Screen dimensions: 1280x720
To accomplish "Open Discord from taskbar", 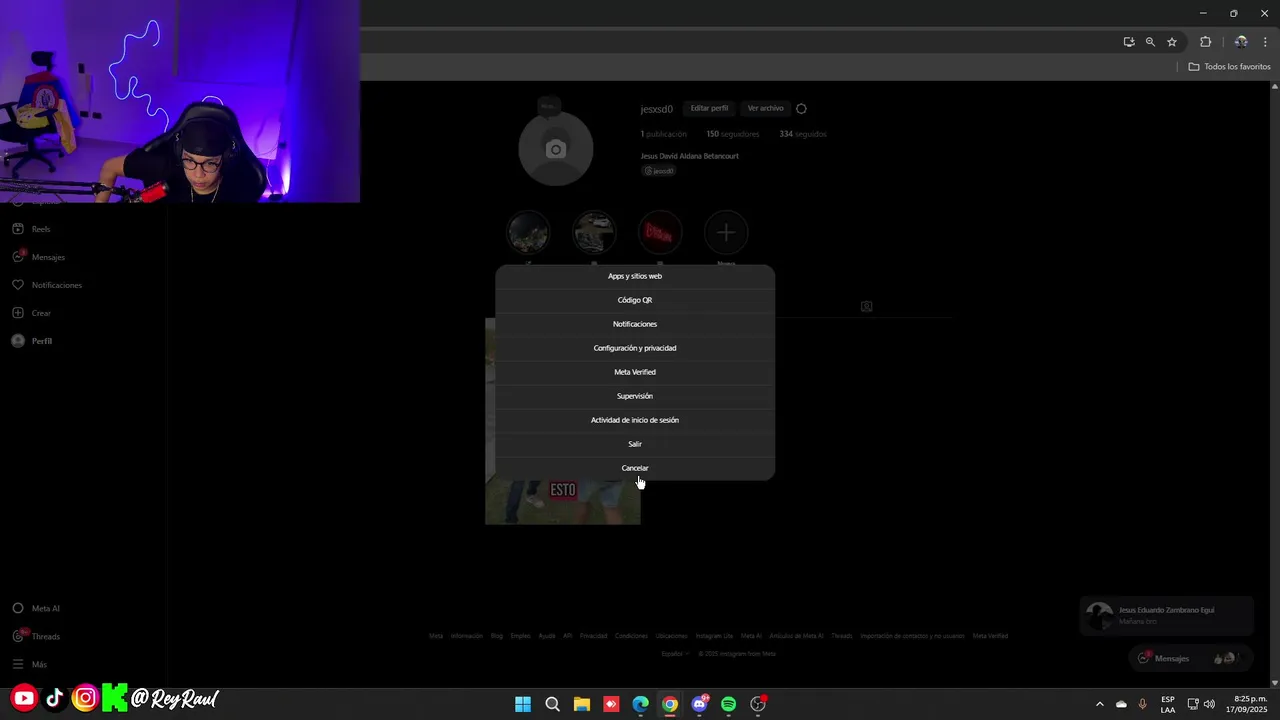I will [x=700, y=704].
